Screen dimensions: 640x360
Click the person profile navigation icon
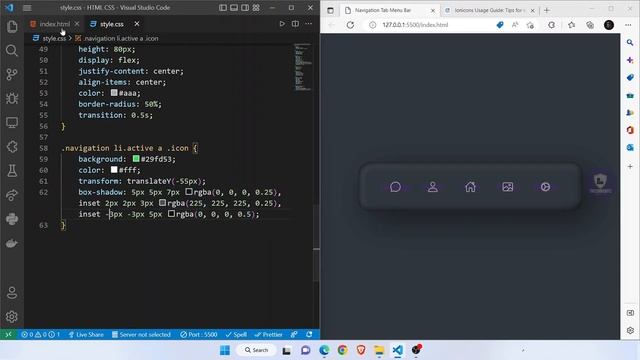pyautogui.click(x=433, y=187)
